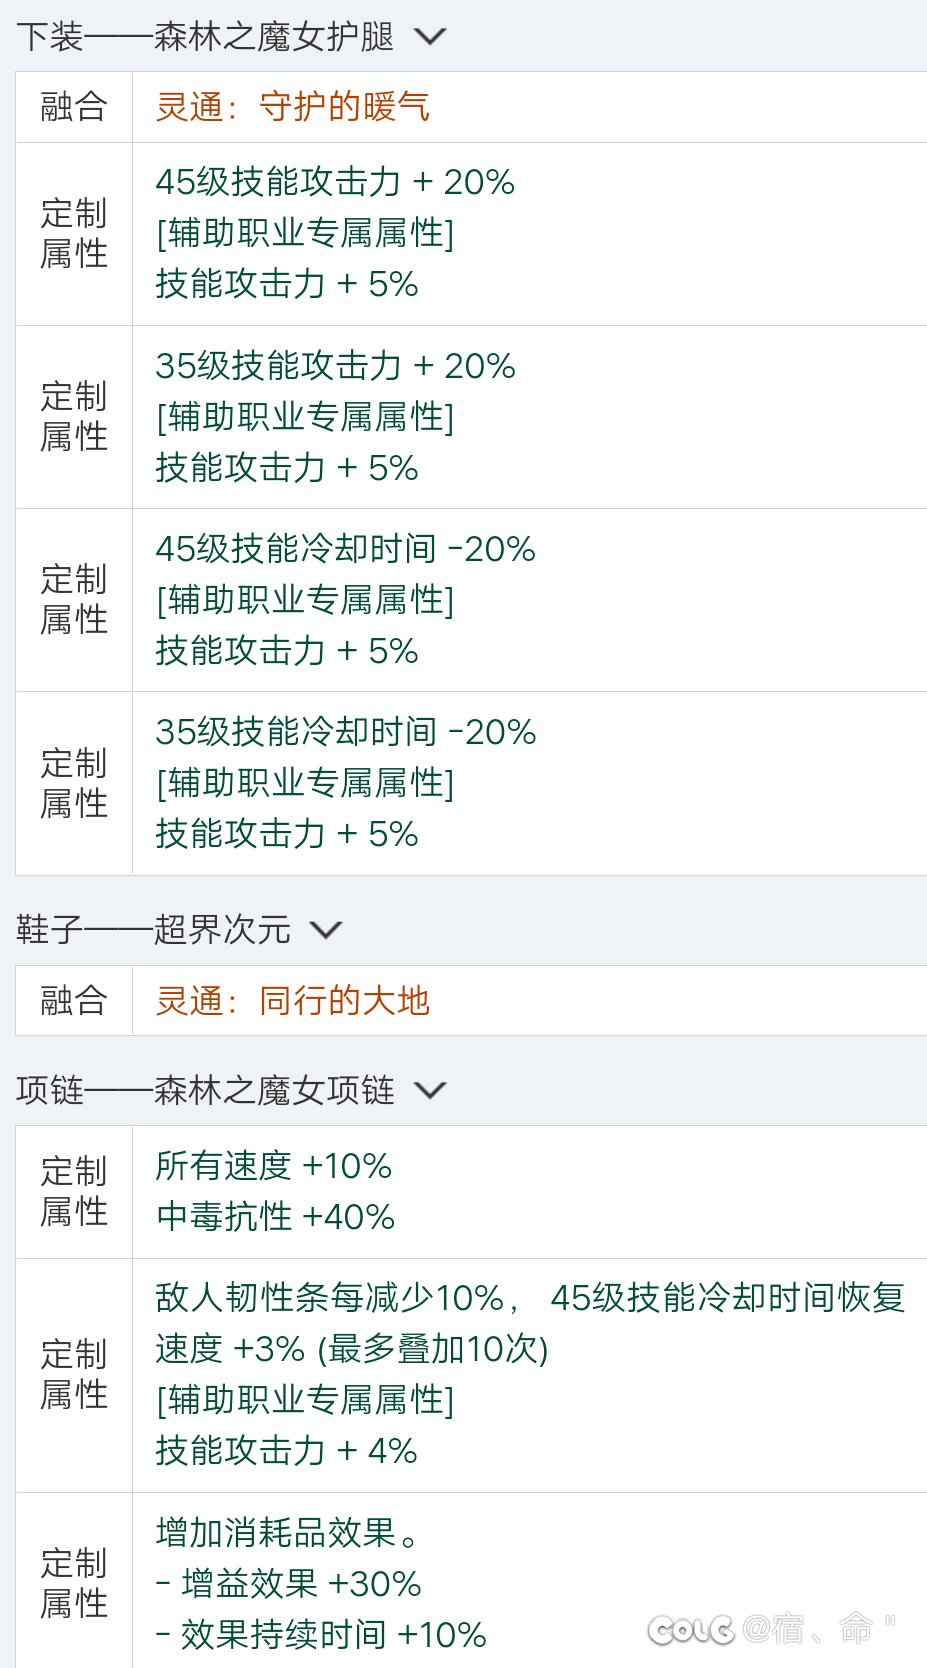Click the 增益效果 +30% line
927x1668 pixels.
tap(289, 1584)
